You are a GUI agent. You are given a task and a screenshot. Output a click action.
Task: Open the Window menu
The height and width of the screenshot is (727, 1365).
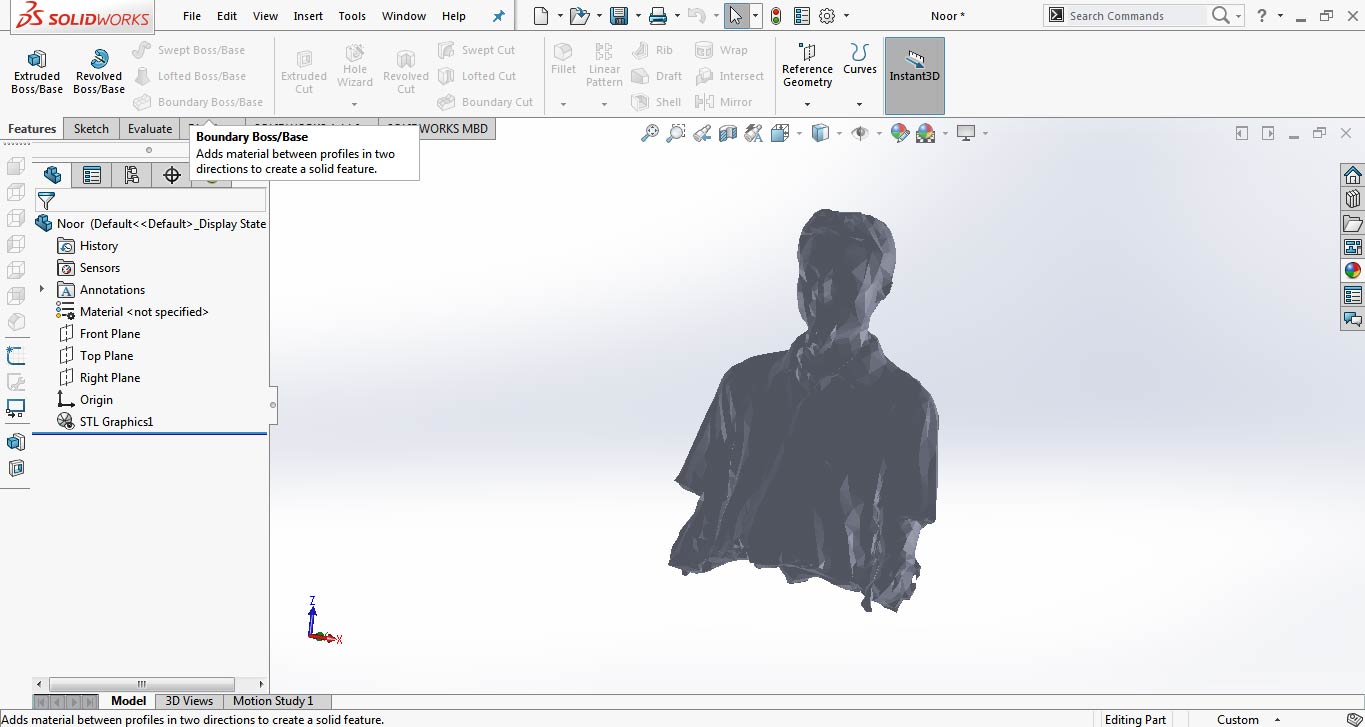click(x=404, y=16)
